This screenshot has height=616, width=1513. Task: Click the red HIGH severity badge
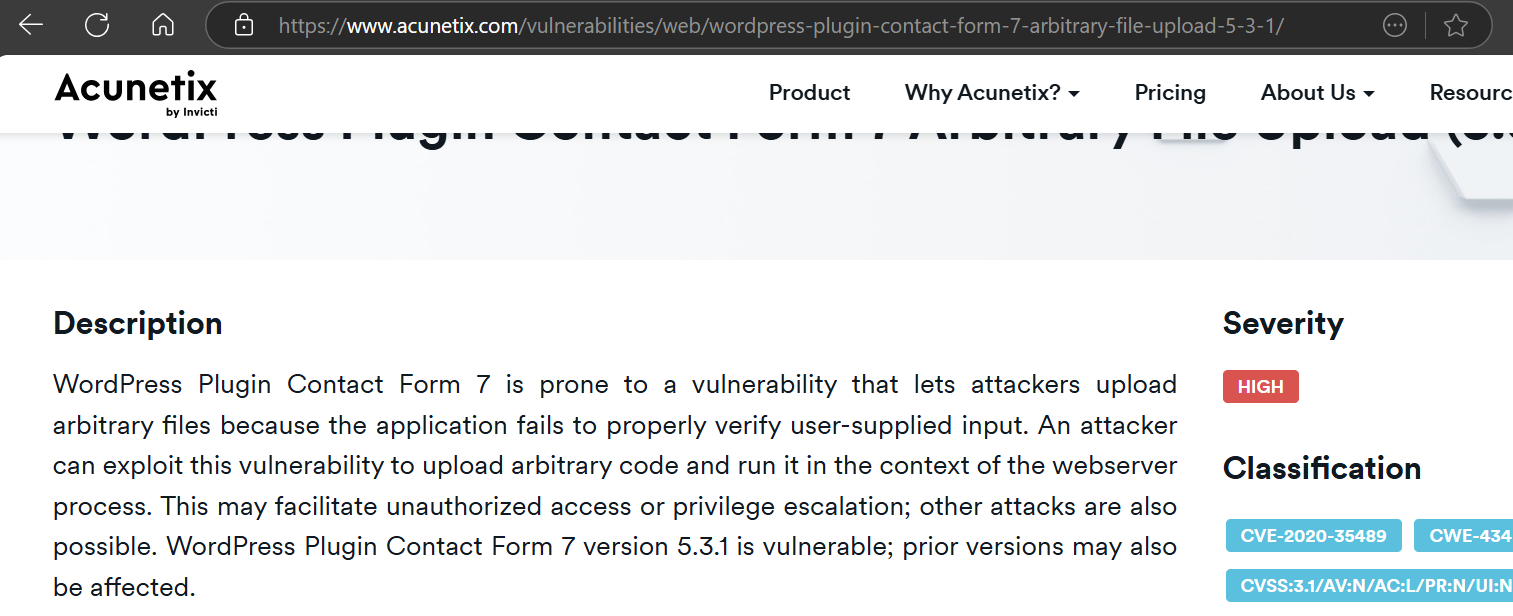[x=1260, y=387]
